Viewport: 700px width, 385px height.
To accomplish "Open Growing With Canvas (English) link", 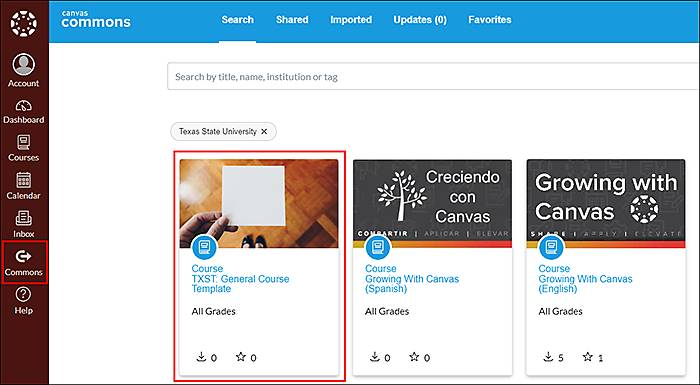I will tap(585, 284).
